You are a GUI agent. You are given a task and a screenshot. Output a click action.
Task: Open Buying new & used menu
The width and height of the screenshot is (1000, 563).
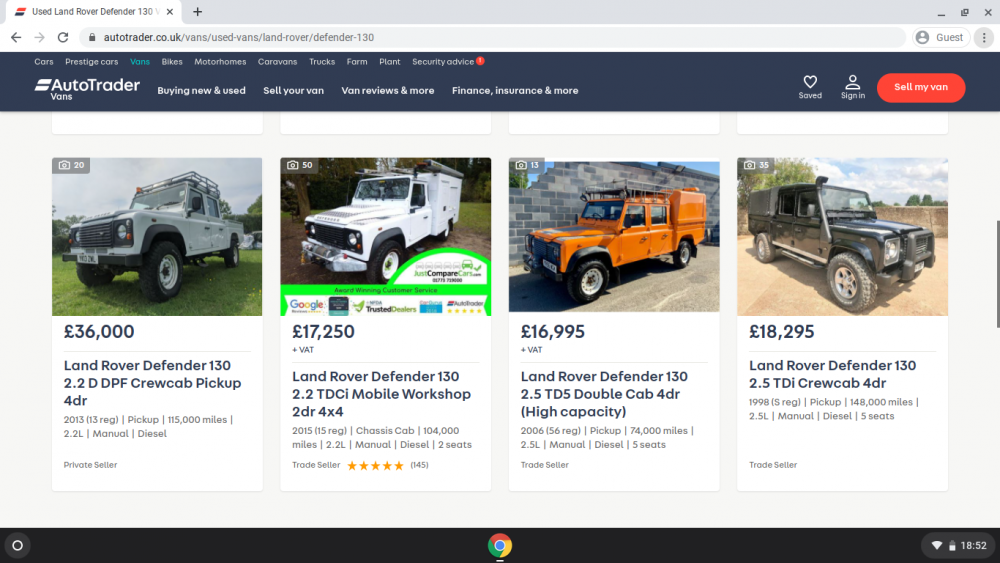202,91
